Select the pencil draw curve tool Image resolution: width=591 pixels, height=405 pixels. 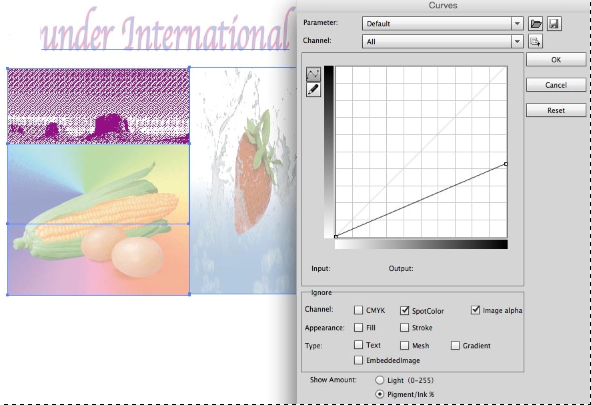[x=313, y=90]
